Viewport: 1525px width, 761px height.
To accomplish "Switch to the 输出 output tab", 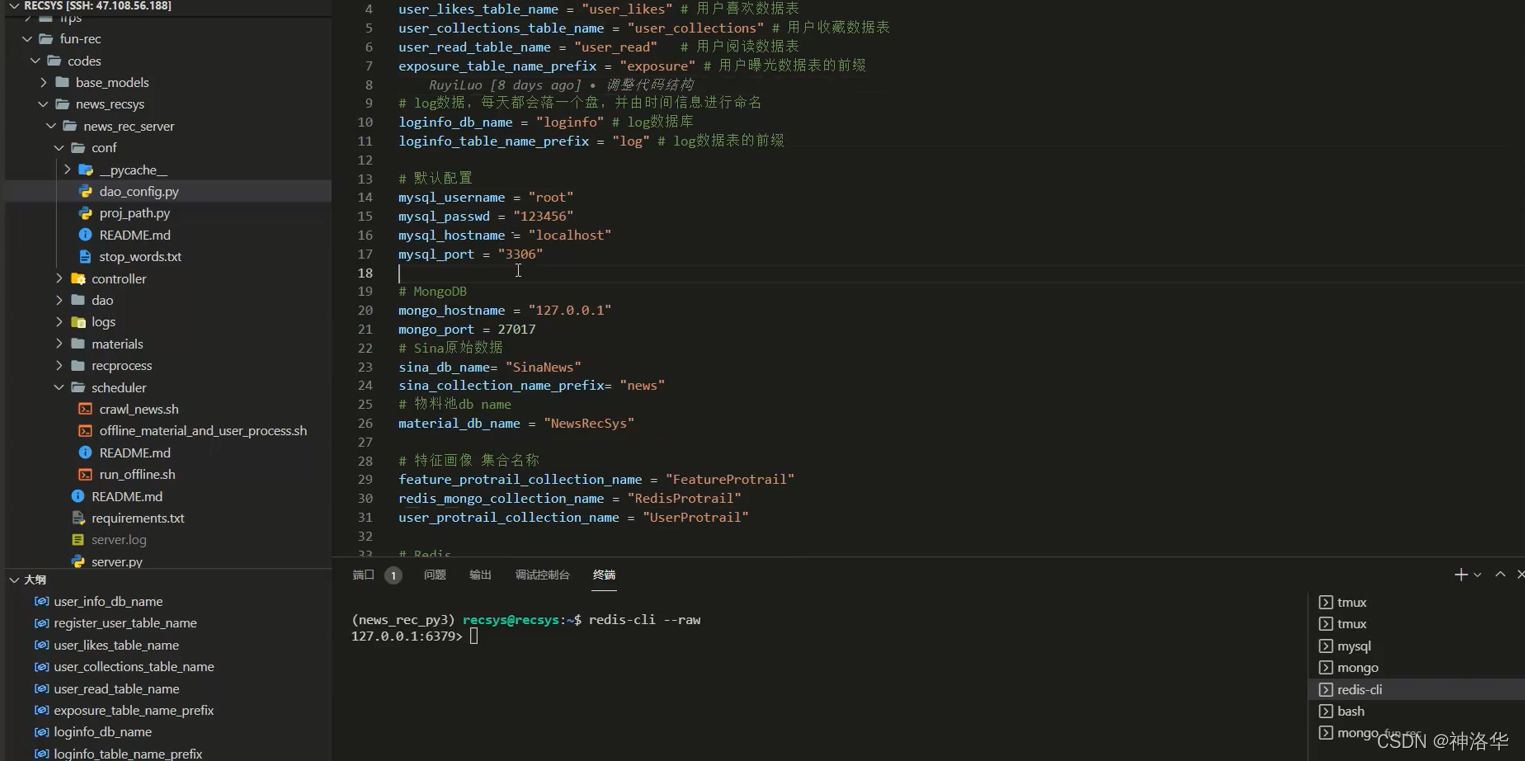I will [480, 575].
